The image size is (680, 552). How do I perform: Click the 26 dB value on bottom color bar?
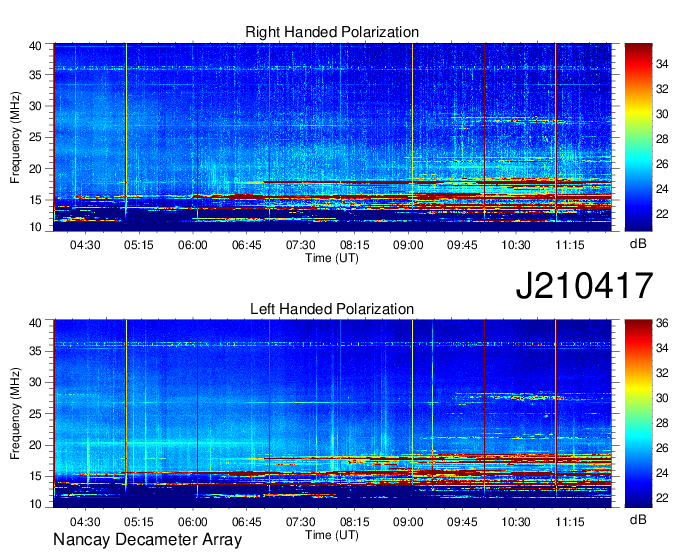tap(662, 448)
